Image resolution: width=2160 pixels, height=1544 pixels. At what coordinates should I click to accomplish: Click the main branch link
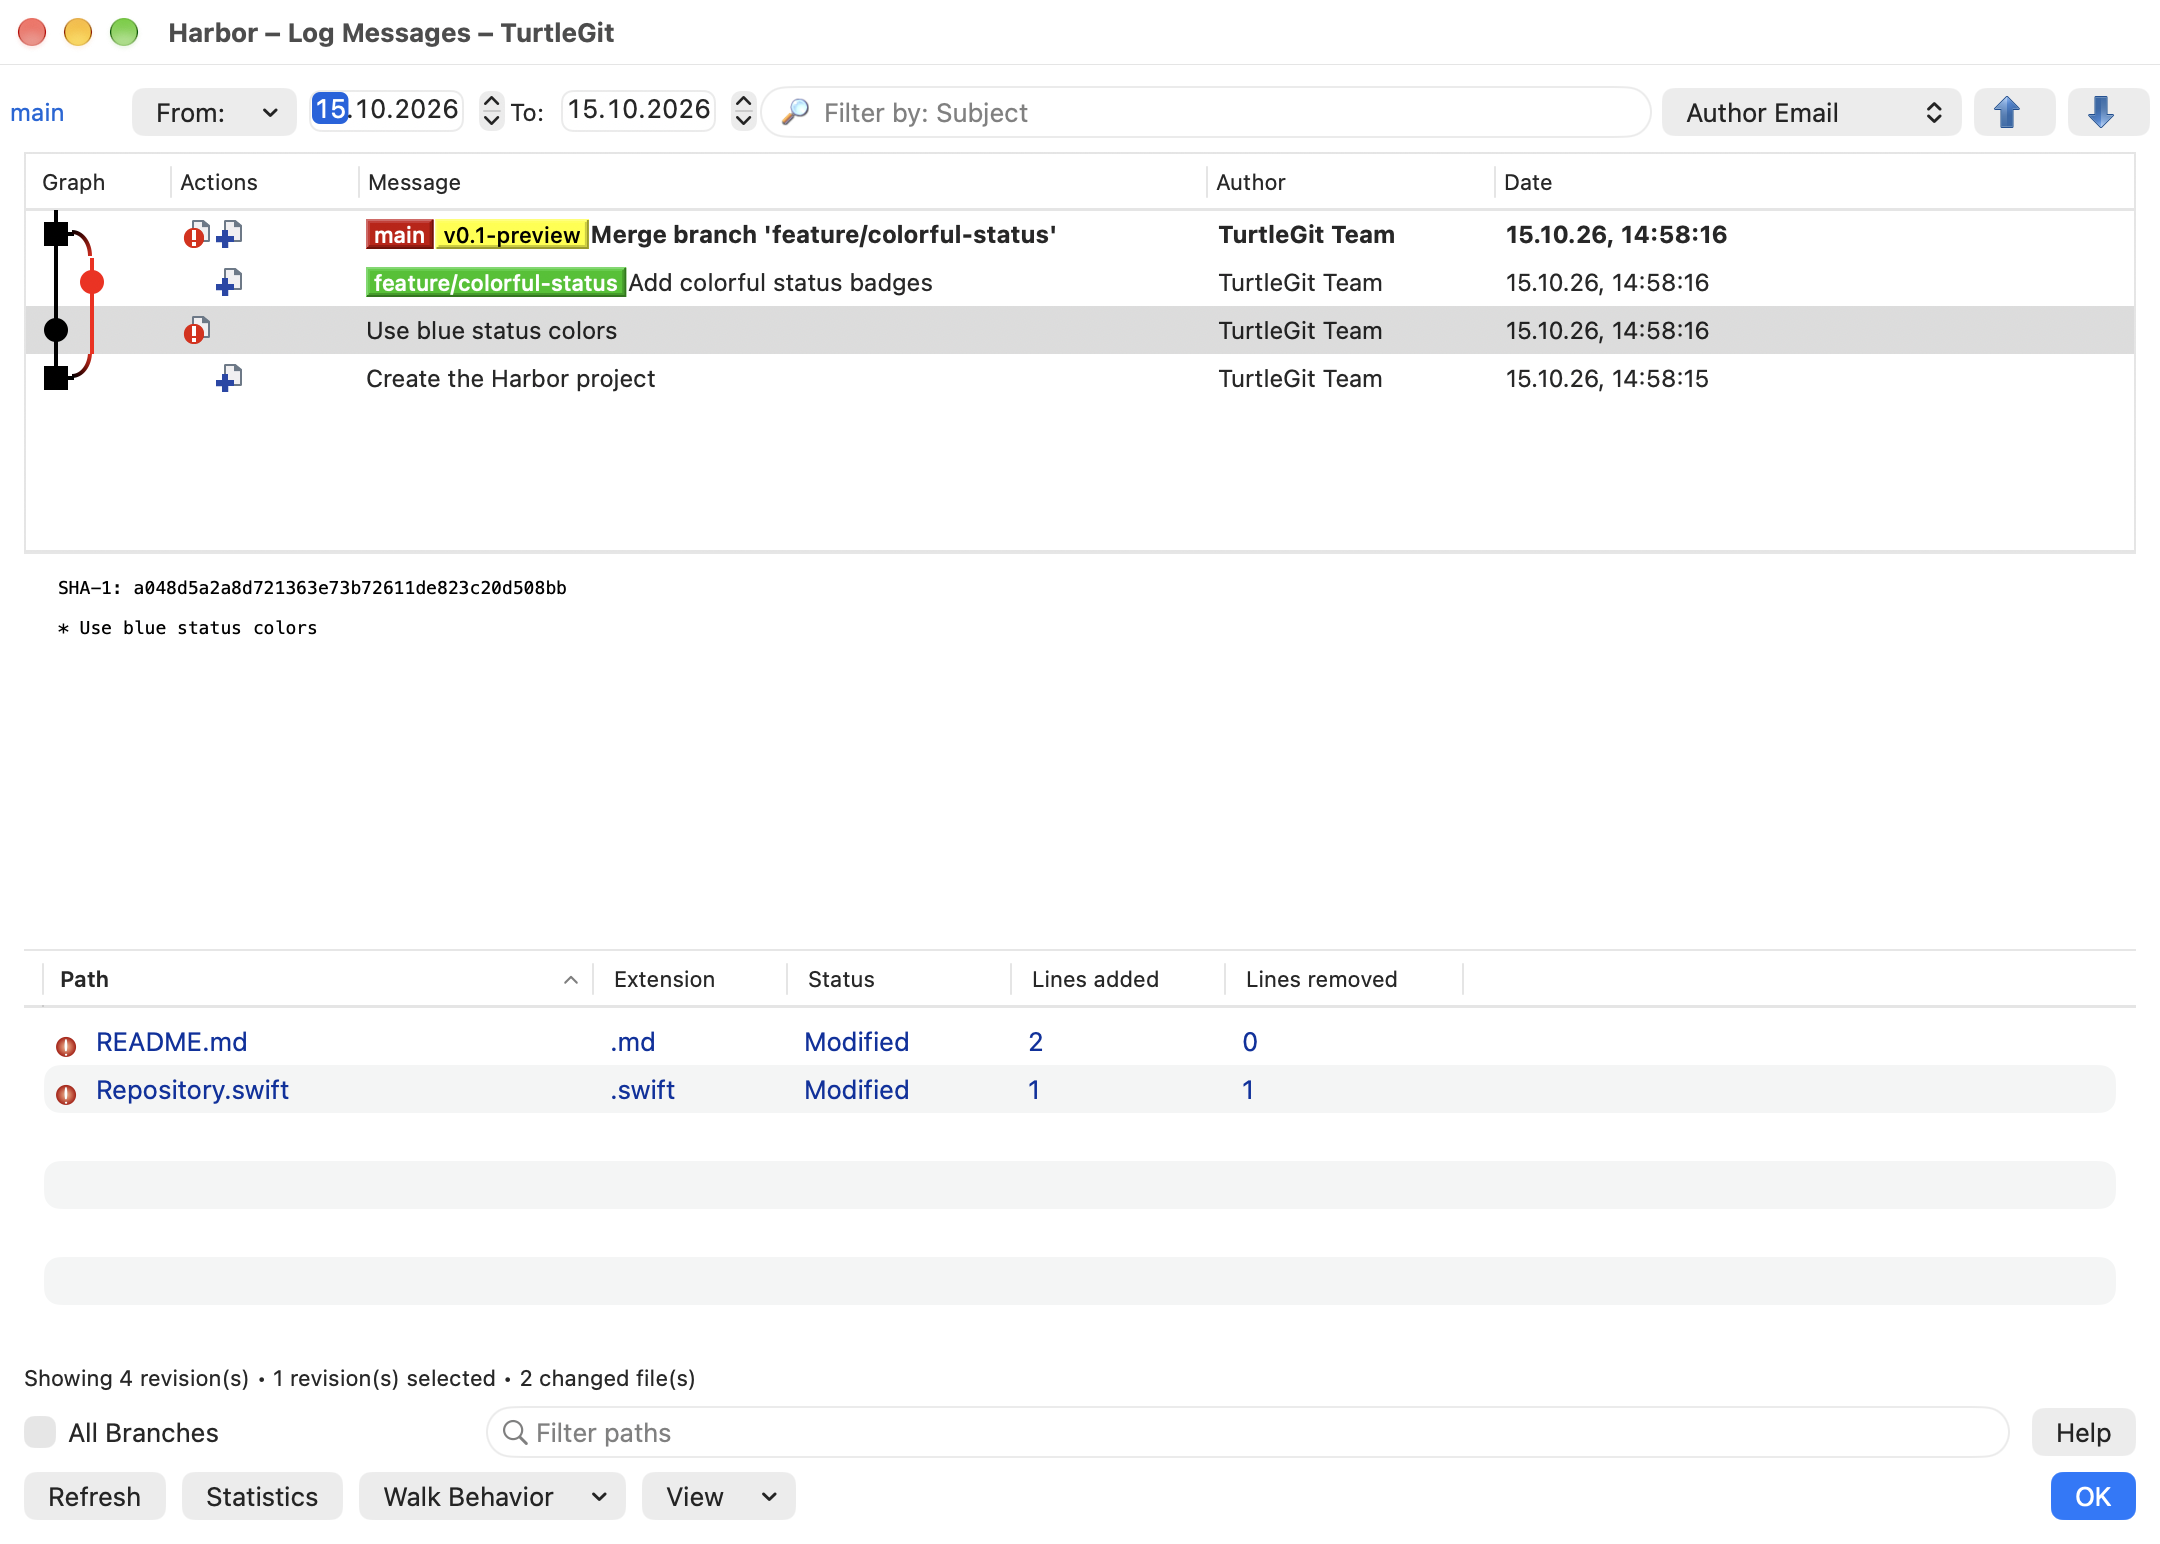click(x=37, y=112)
